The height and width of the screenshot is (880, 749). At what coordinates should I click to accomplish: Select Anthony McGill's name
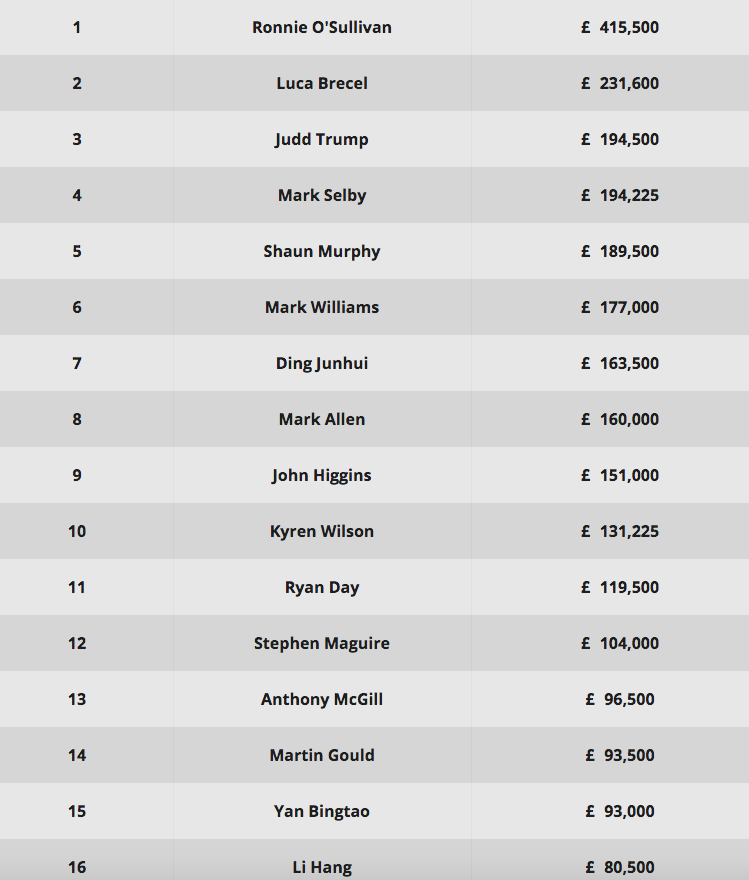point(321,699)
